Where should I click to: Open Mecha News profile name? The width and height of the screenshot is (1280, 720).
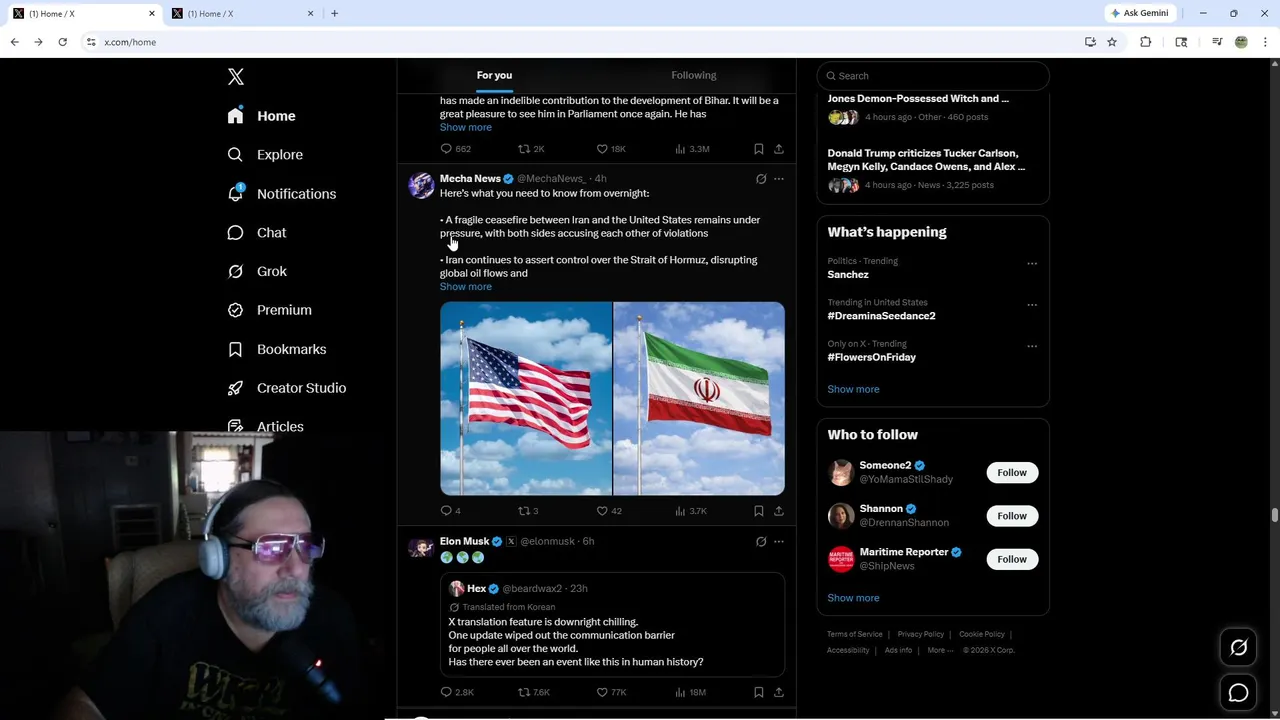click(x=470, y=179)
